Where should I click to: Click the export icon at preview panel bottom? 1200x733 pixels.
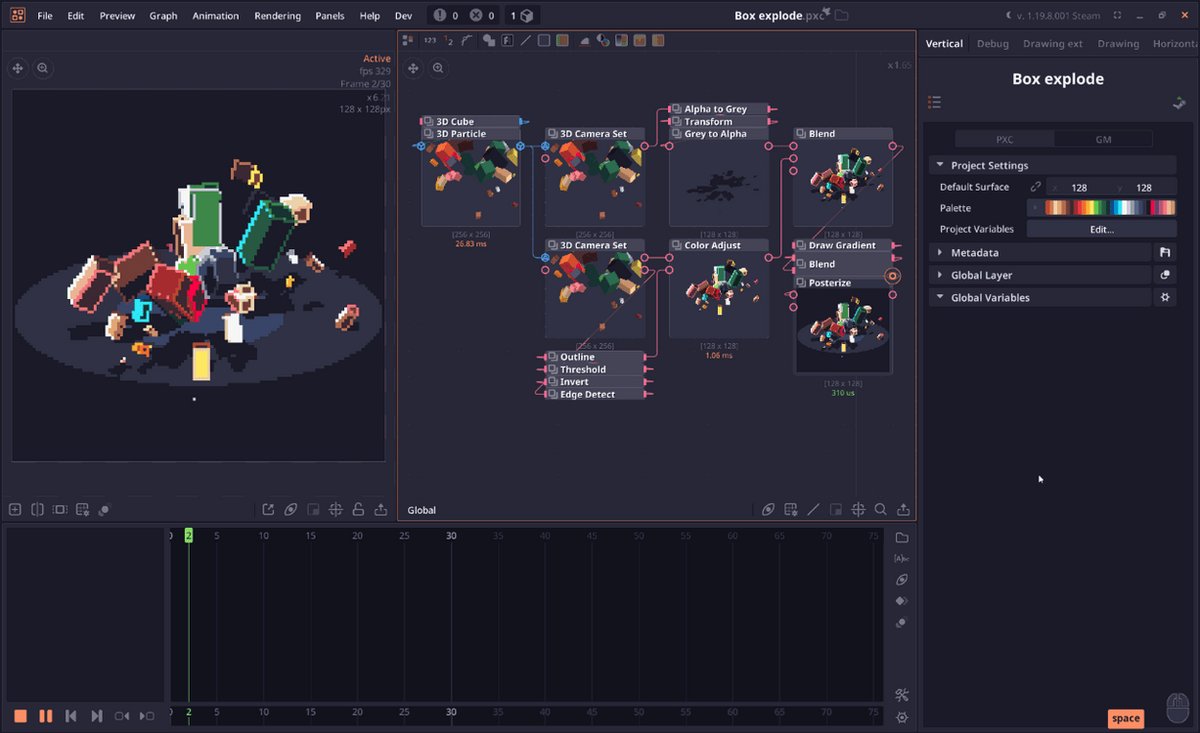click(381, 509)
